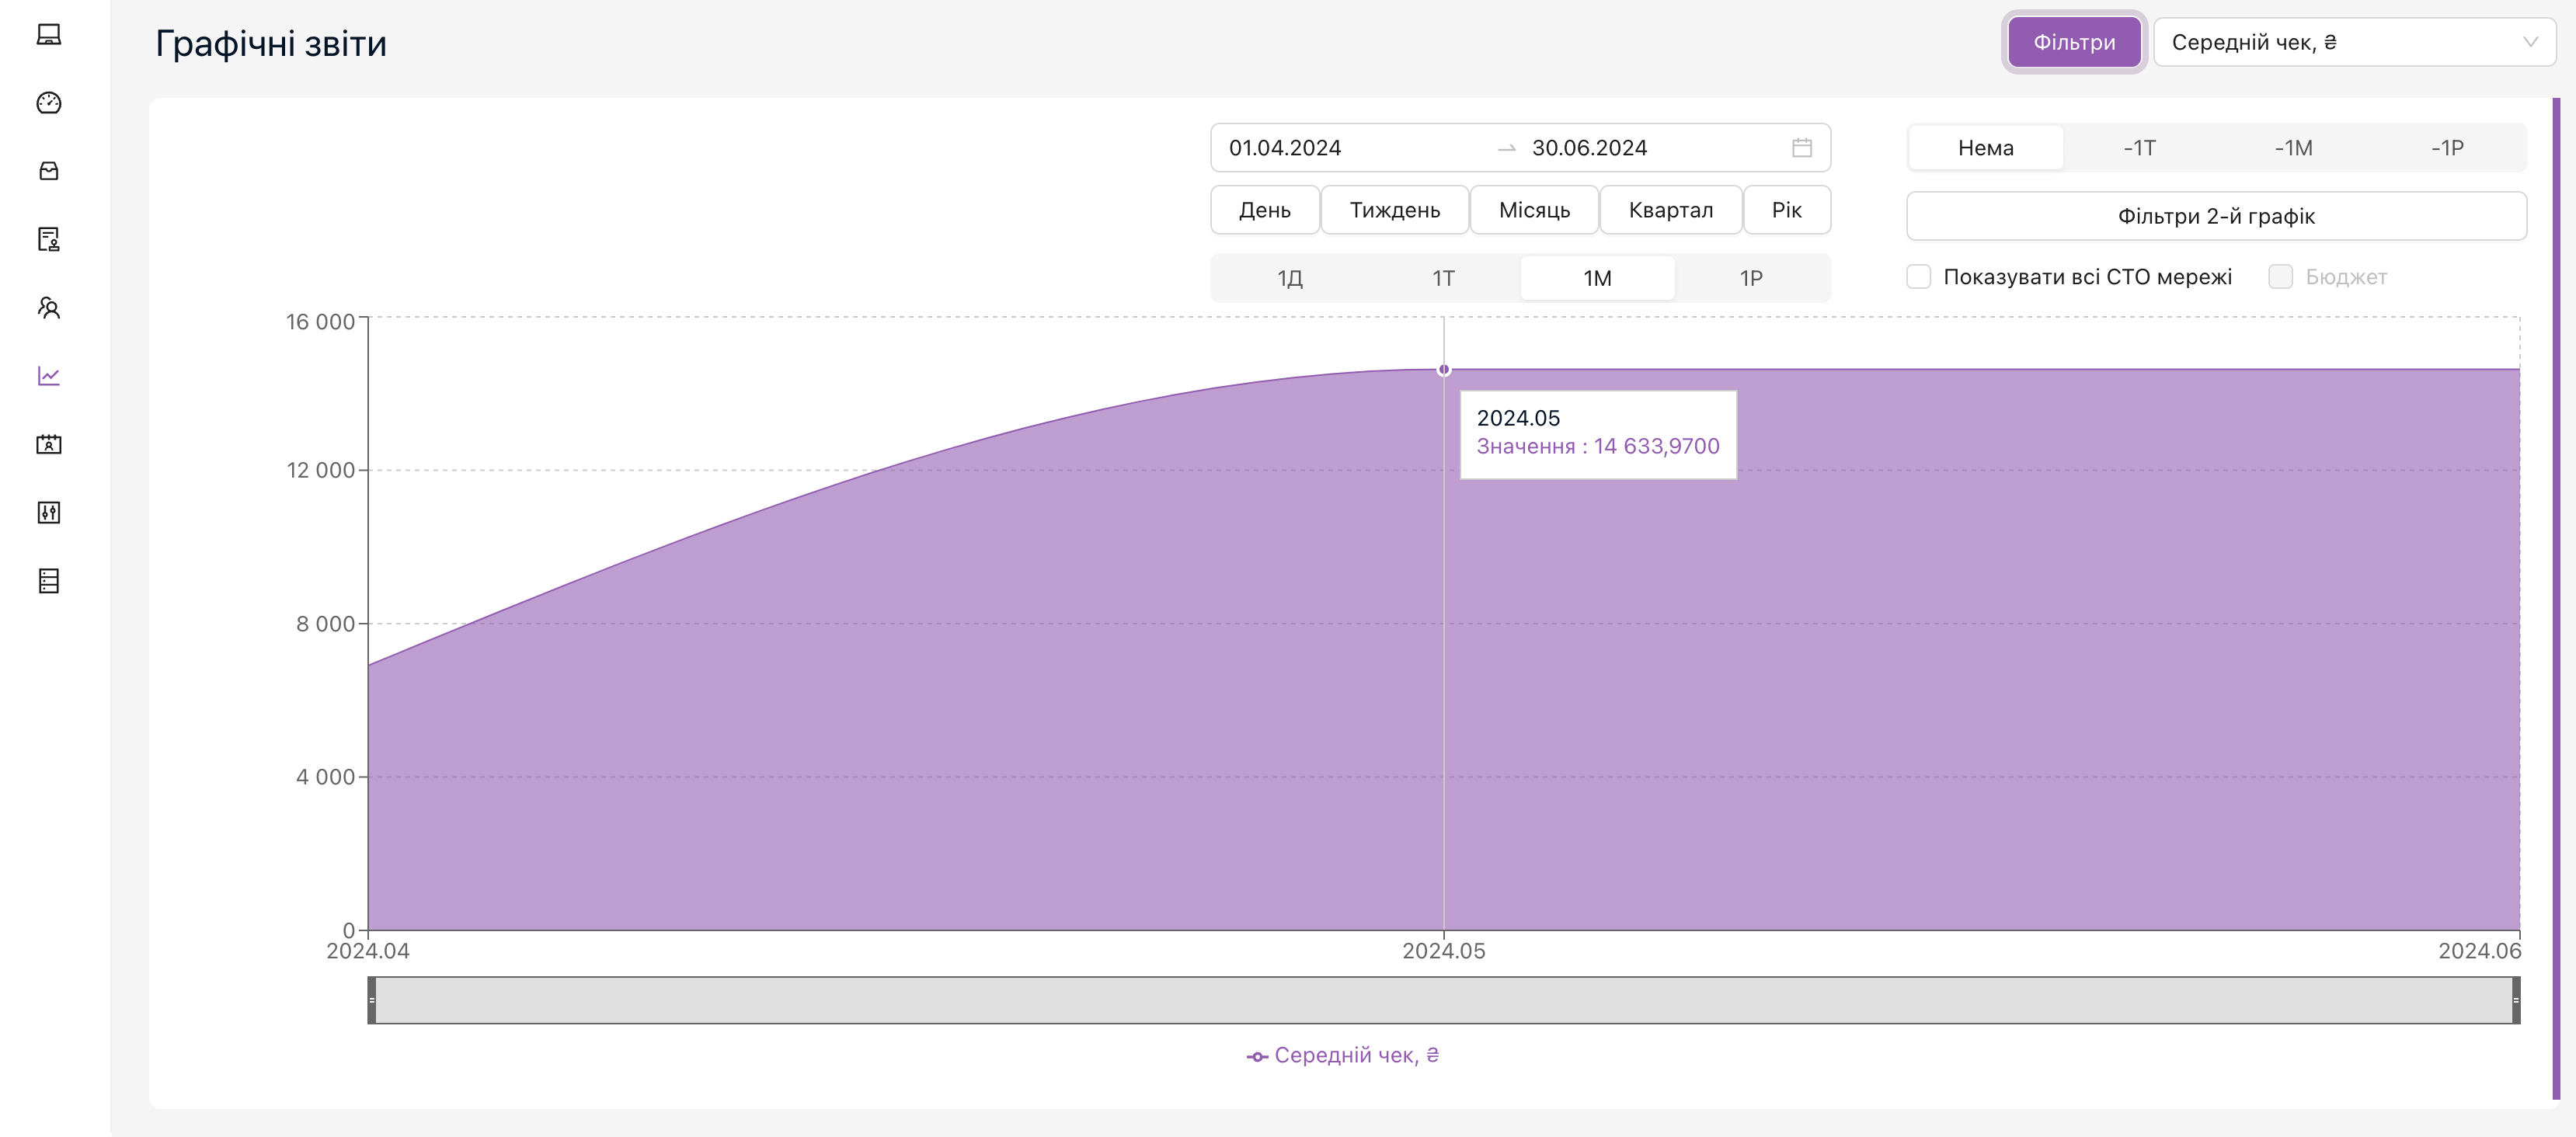The height and width of the screenshot is (1137, 2576).
Task: Open the calendar icon in date range
Action: (x=1801, y=148)
